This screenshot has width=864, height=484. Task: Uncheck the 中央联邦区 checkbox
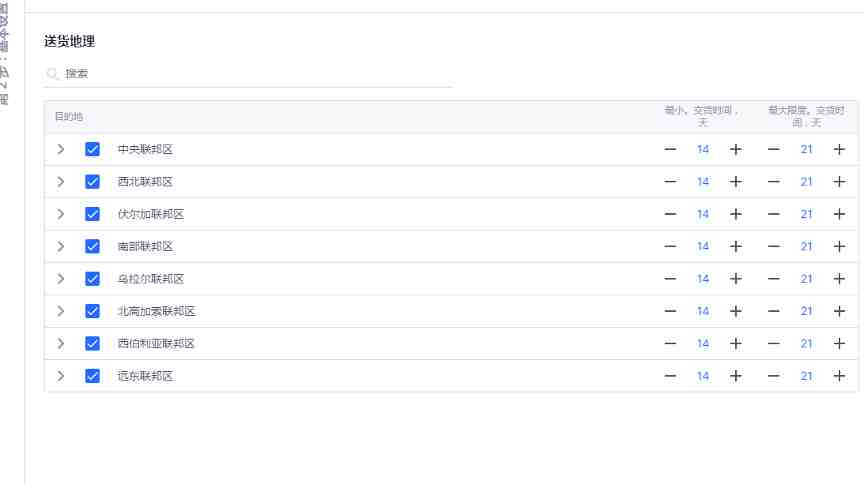point(92,149)
